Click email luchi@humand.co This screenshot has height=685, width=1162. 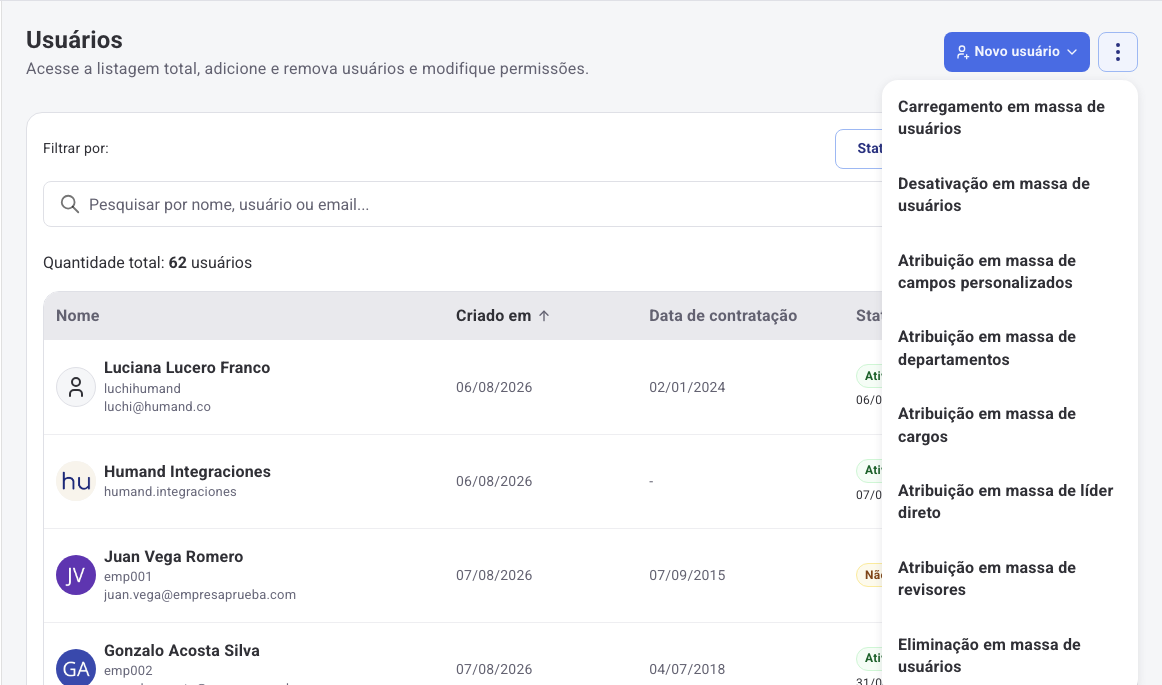pos(157,407)
